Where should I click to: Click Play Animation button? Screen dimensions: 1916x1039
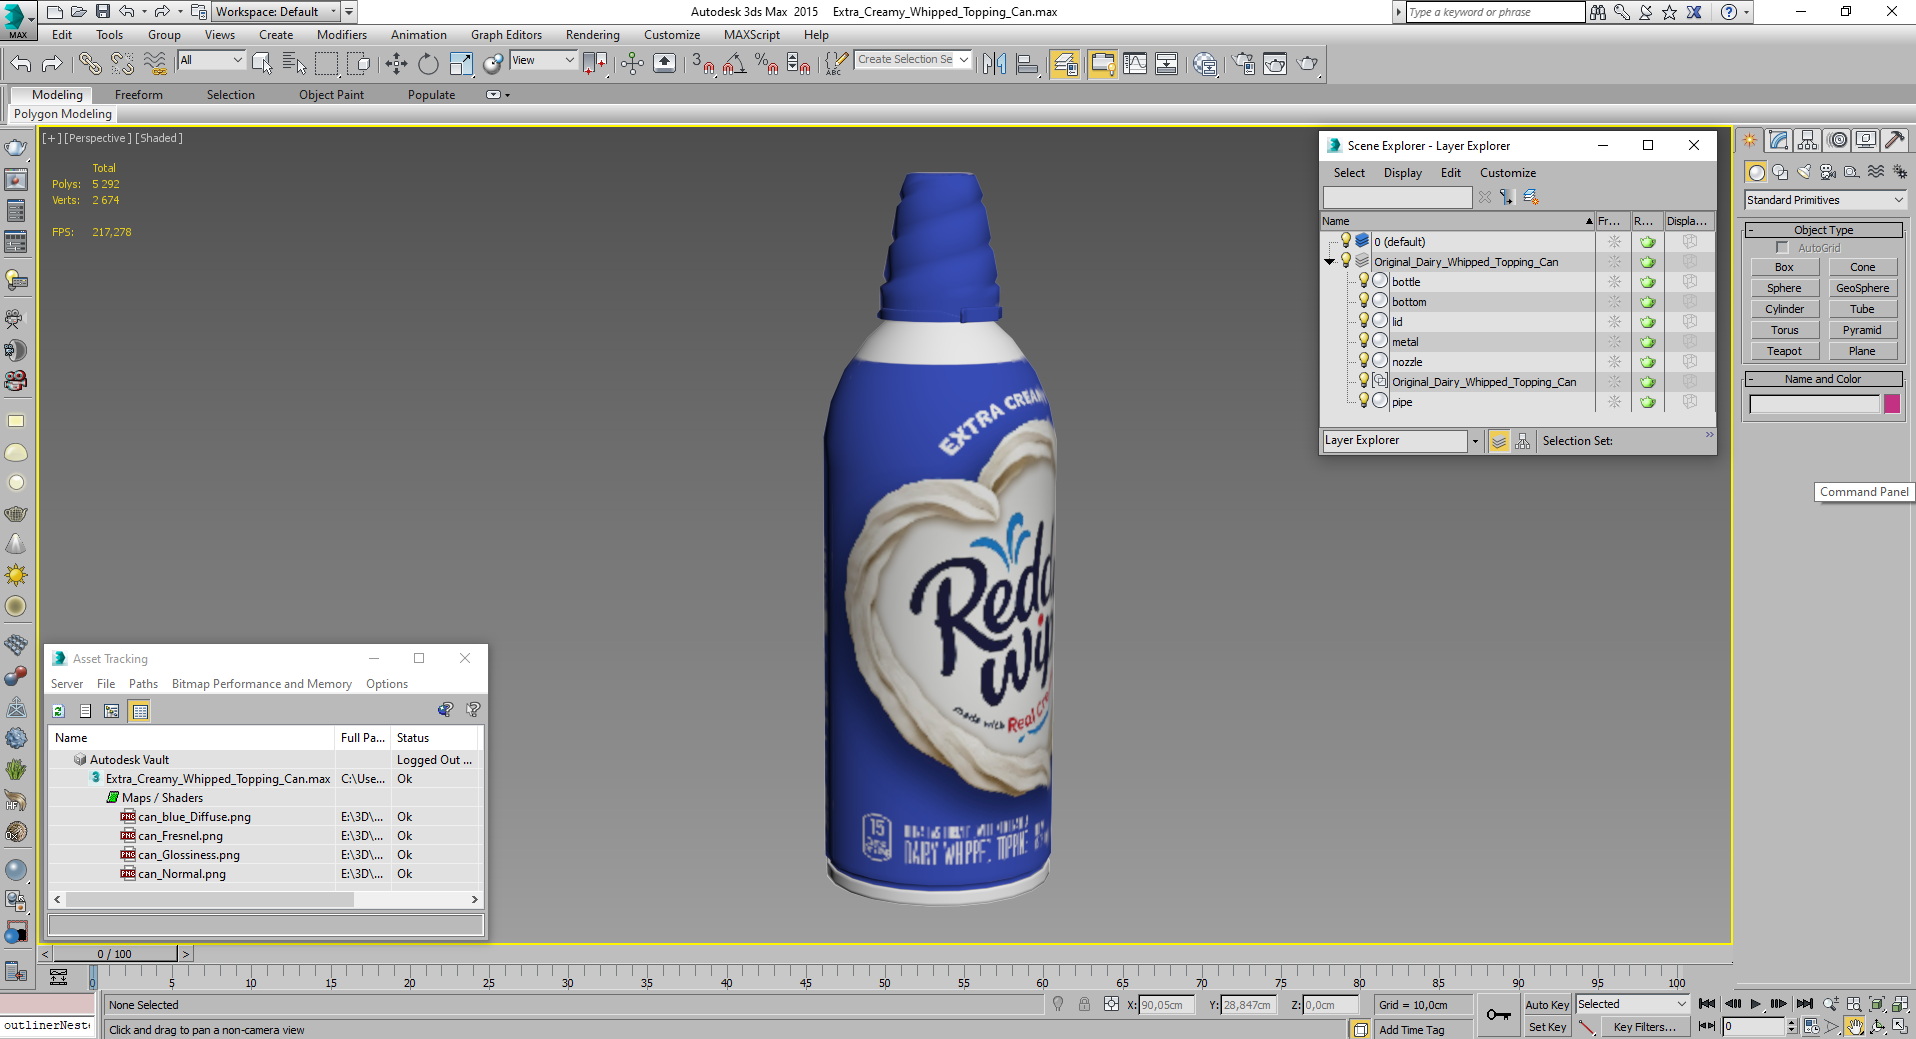pos(1755,1004)
